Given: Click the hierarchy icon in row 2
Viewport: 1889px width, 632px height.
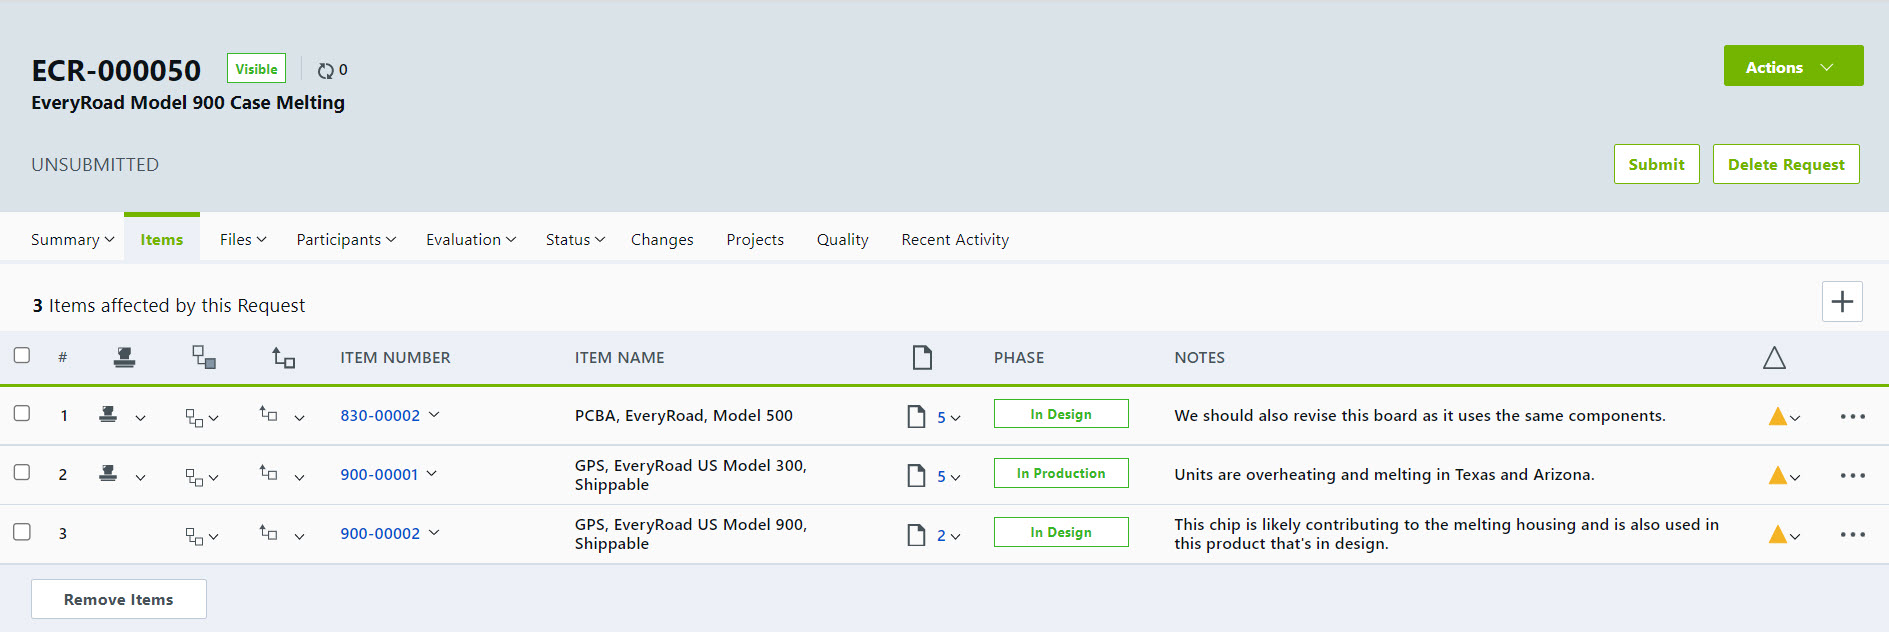Looking at the screenshot, I should (195, 476).
